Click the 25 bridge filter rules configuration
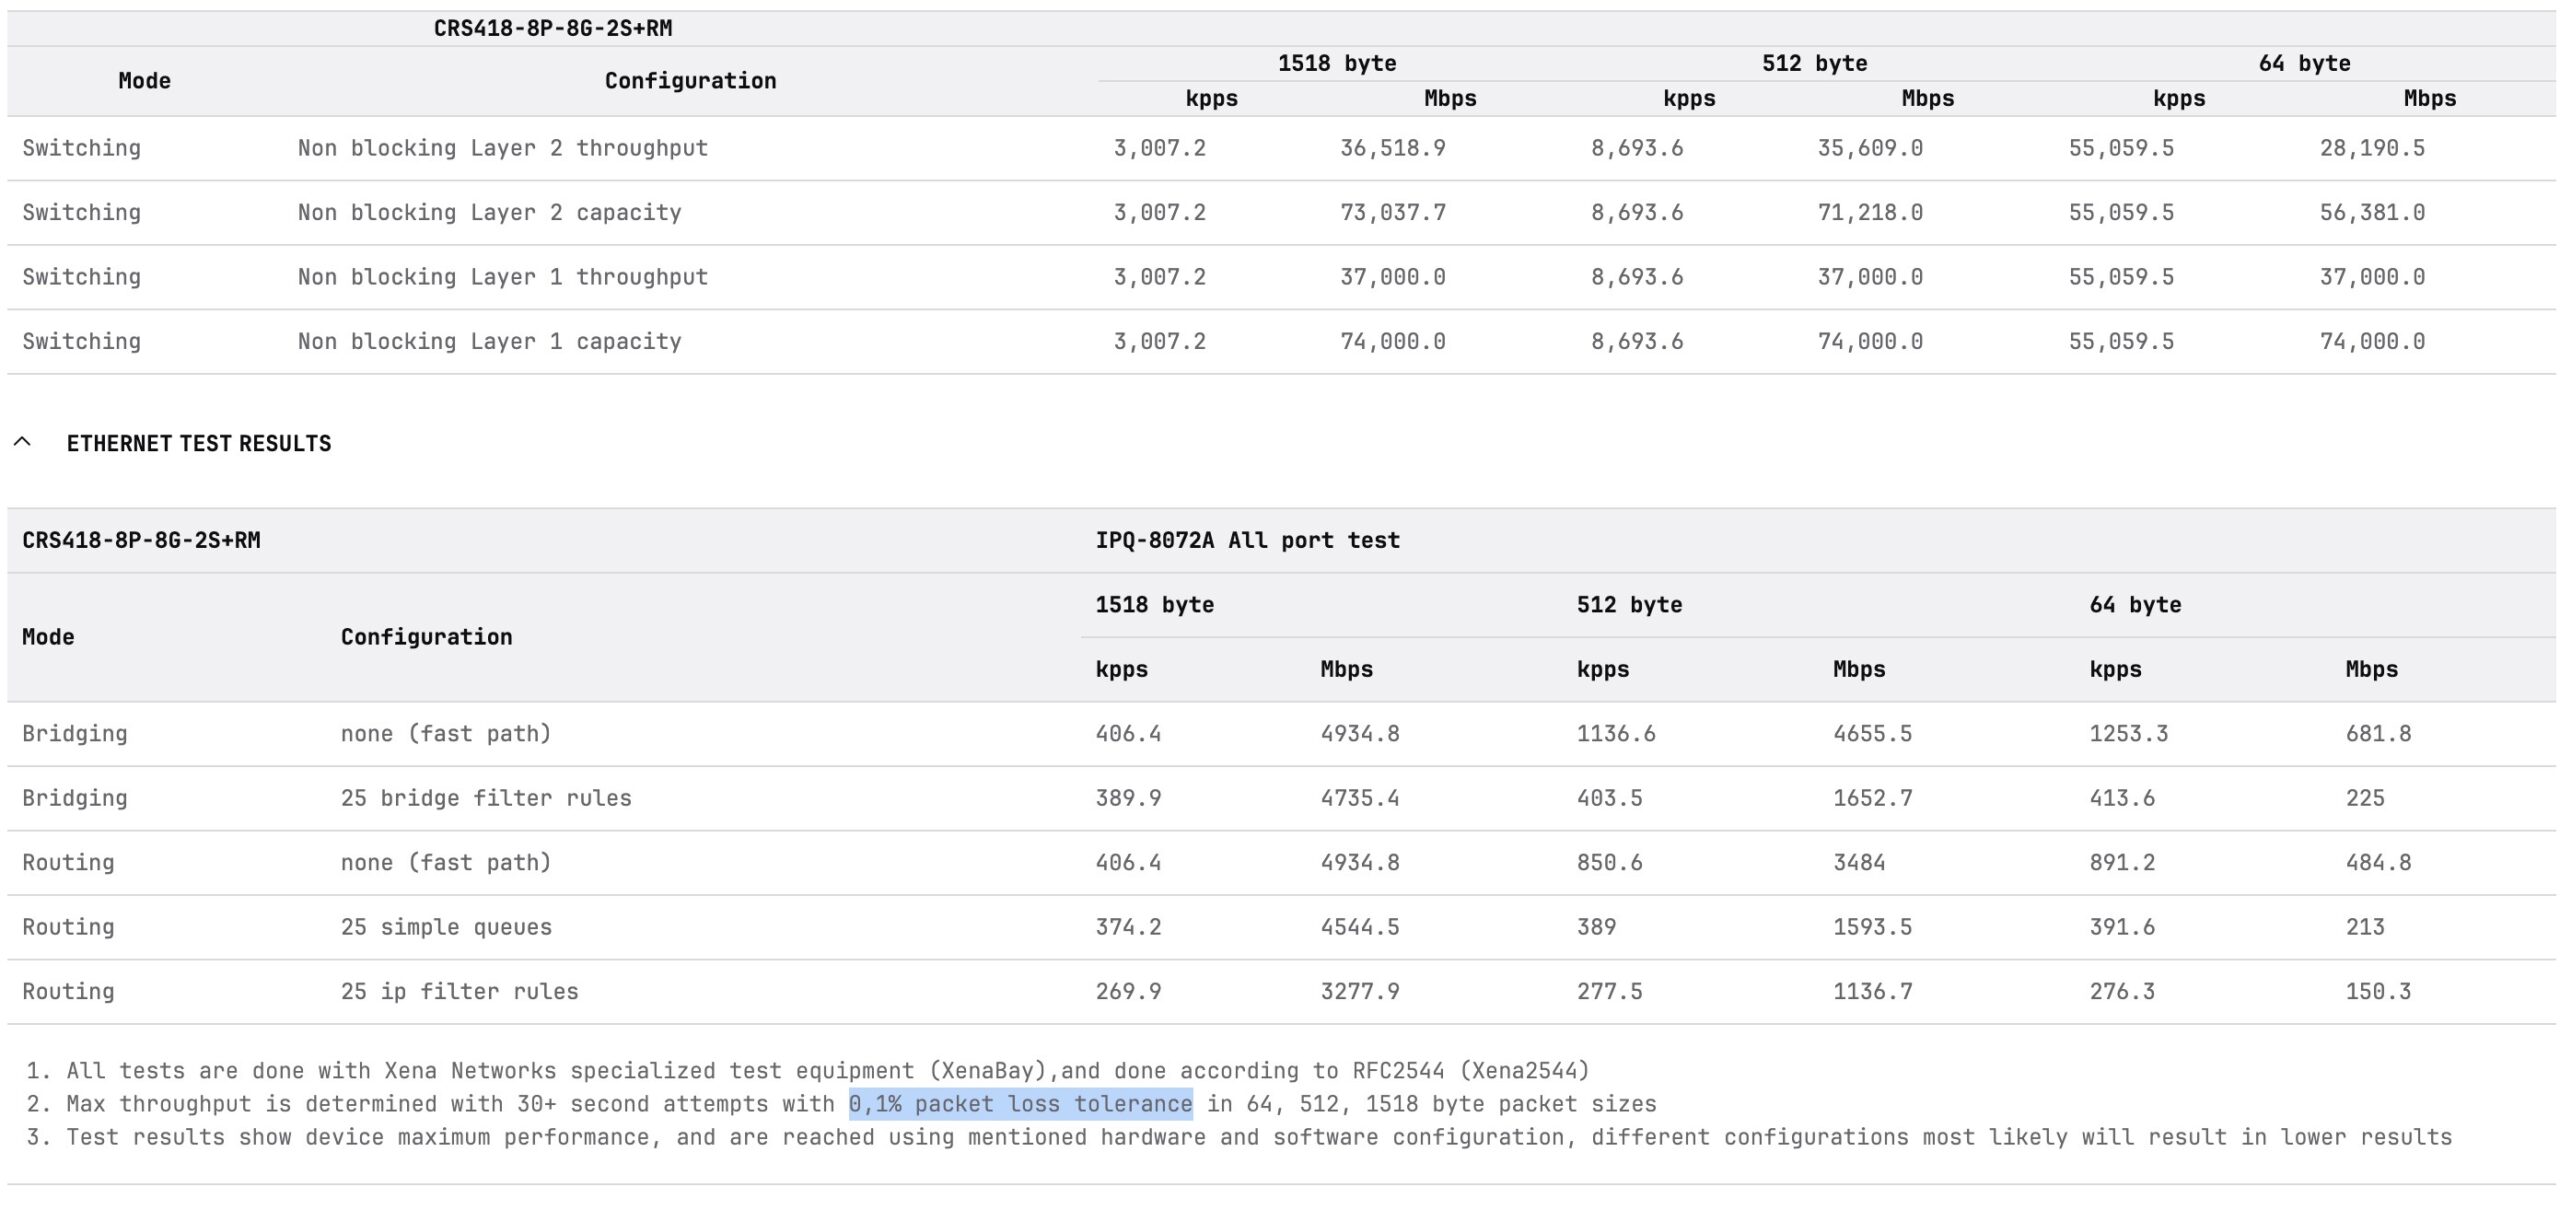This screenshot has height=1210, width=2560. [486, 798]
